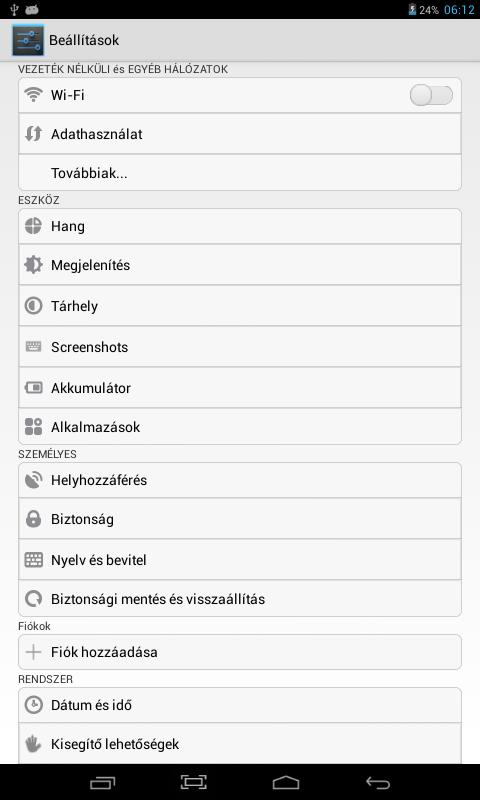Open Dátum és idő settings

tap(240, 705)
